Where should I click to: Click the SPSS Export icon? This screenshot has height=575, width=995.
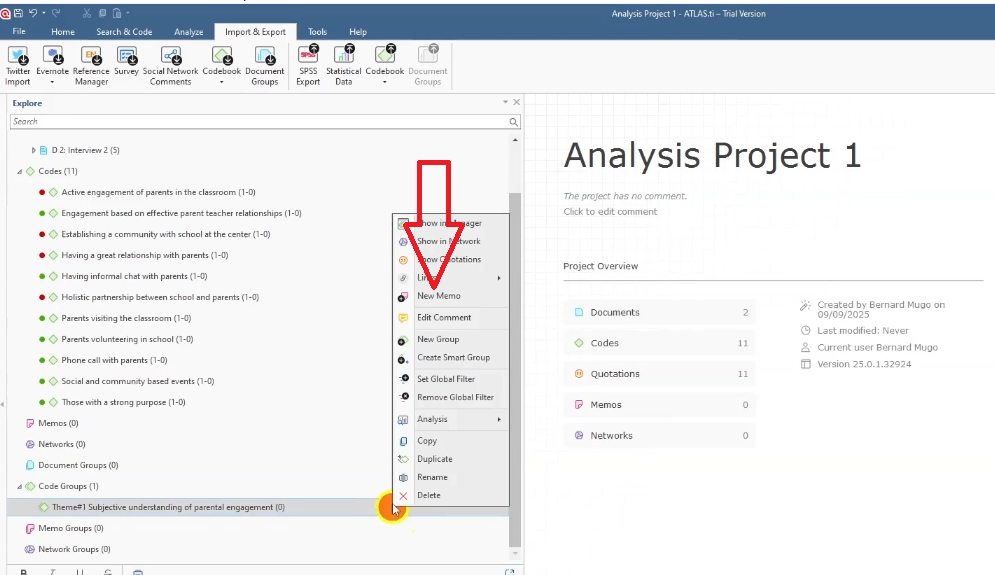coord(308,57)
